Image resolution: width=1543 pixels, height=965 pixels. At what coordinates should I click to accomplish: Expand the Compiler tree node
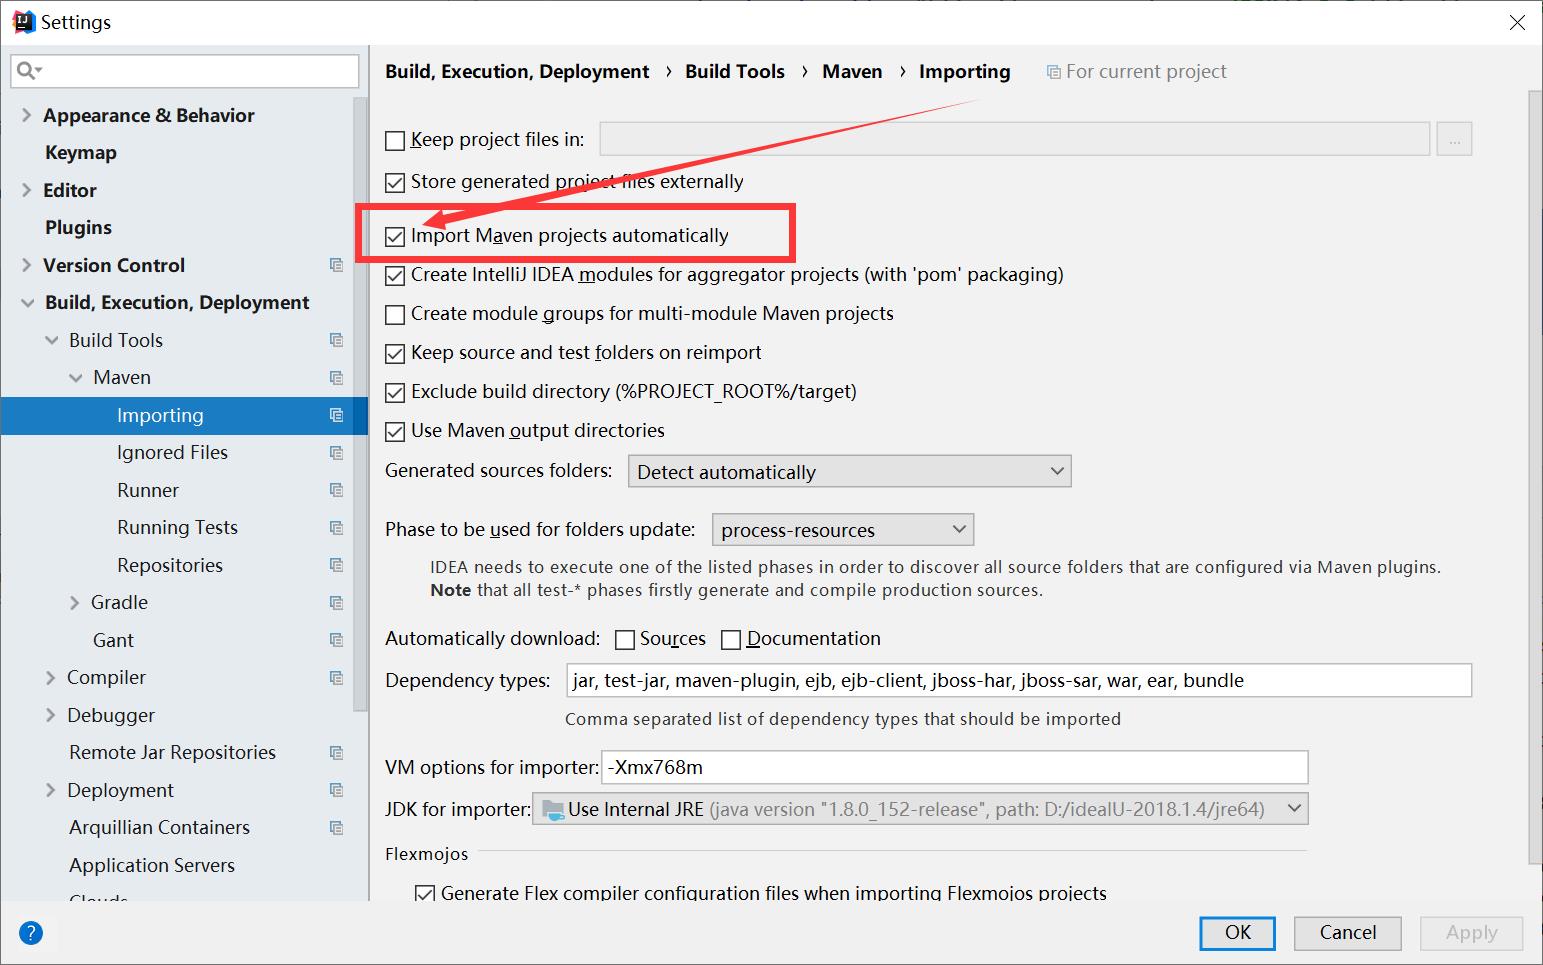click(x=51, y=678)
